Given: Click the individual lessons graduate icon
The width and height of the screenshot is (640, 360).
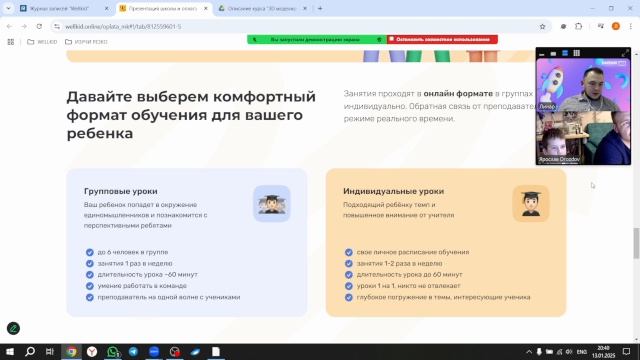Looking at the screenshot, I should point(531,204).
